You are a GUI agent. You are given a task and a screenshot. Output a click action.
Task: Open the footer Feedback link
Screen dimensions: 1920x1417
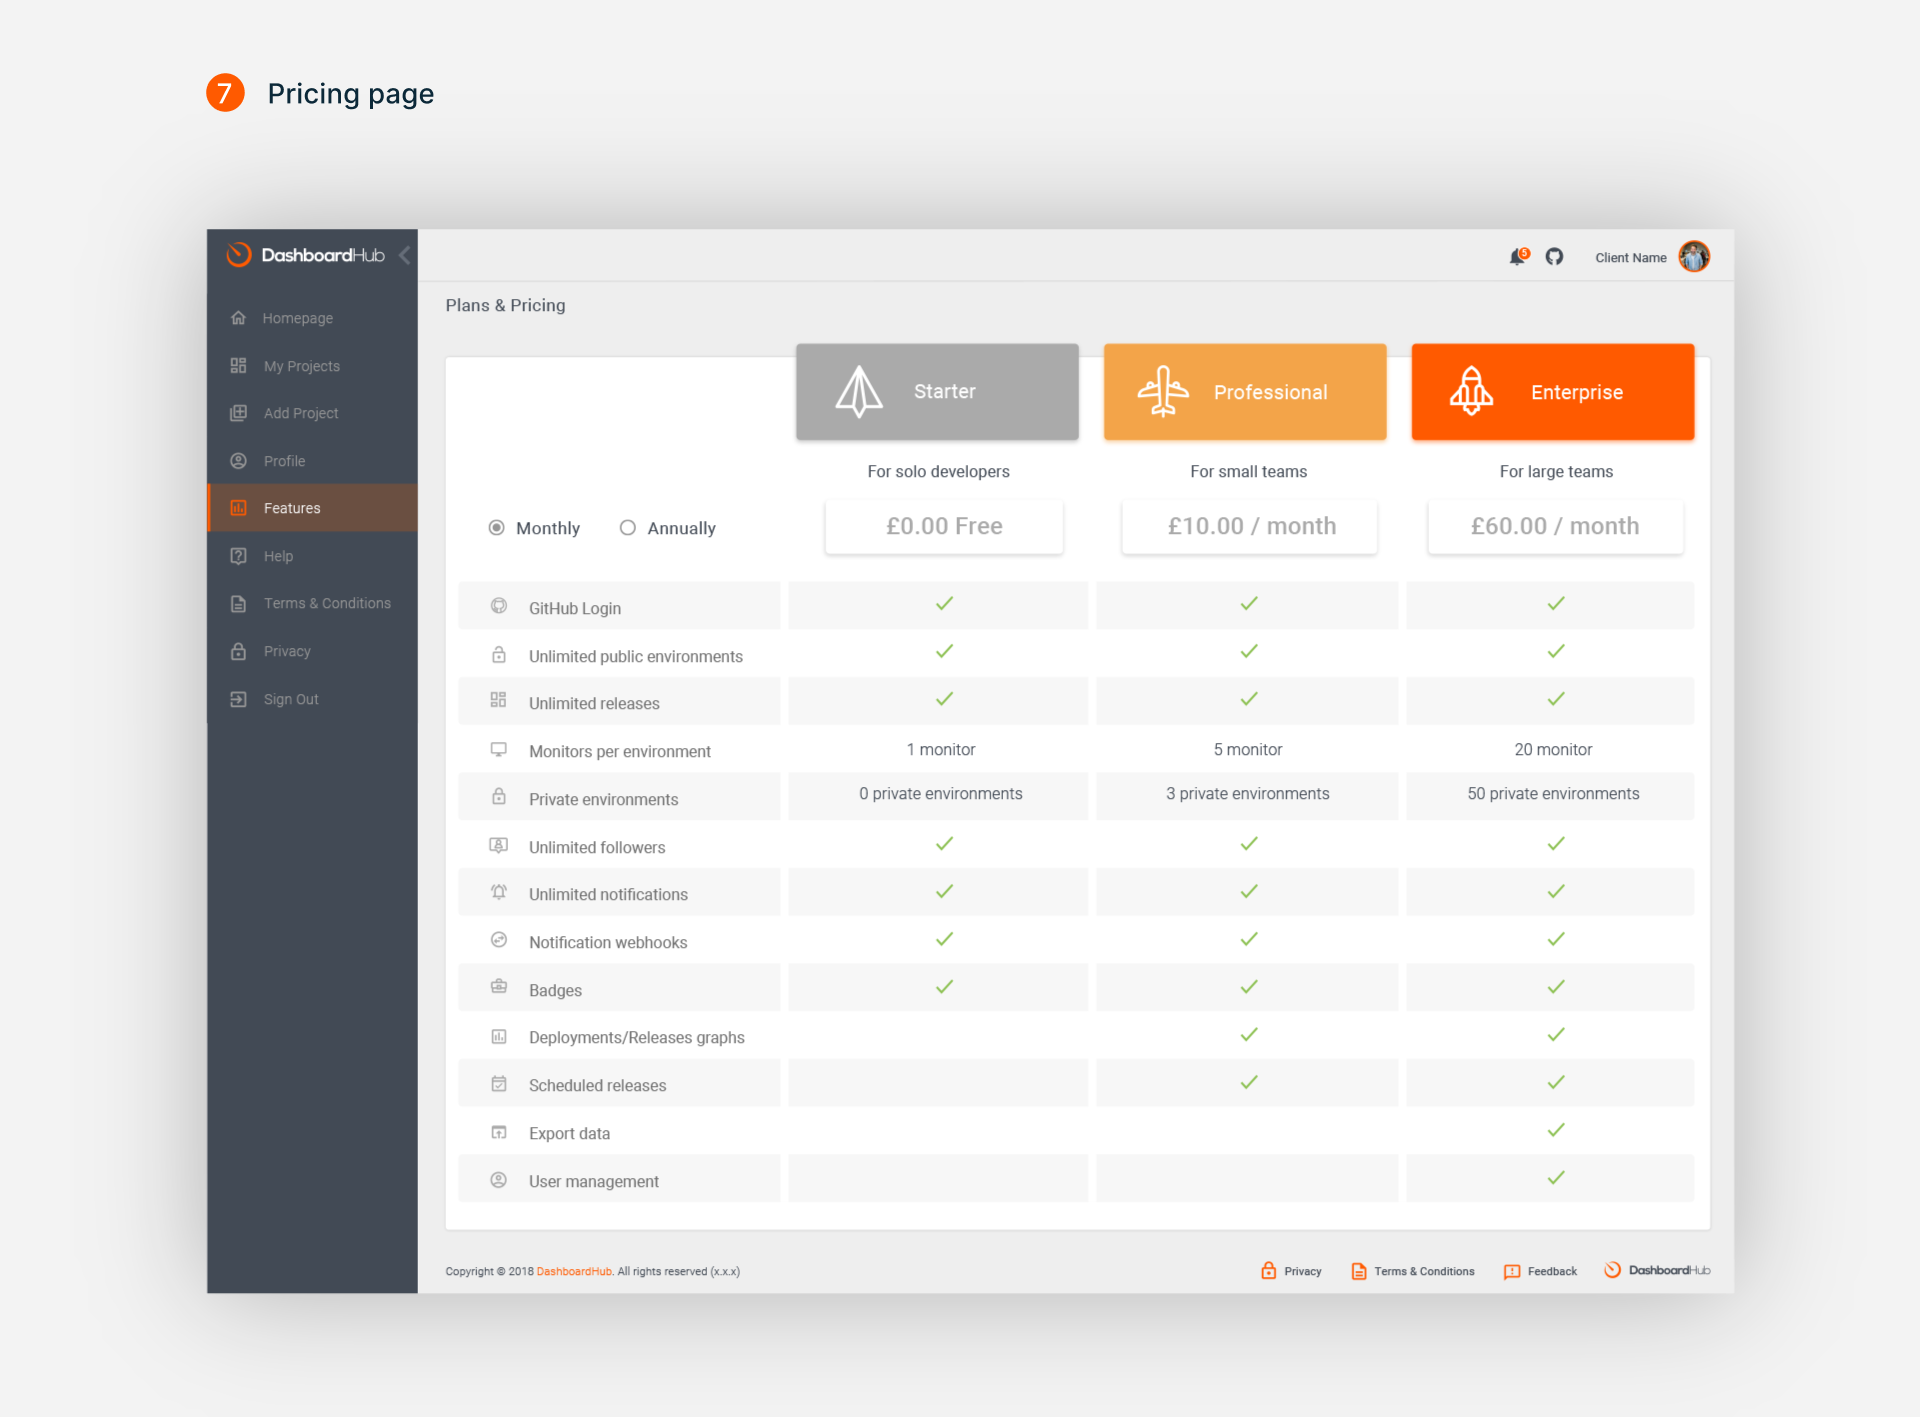click(x=1540, y=1271)
